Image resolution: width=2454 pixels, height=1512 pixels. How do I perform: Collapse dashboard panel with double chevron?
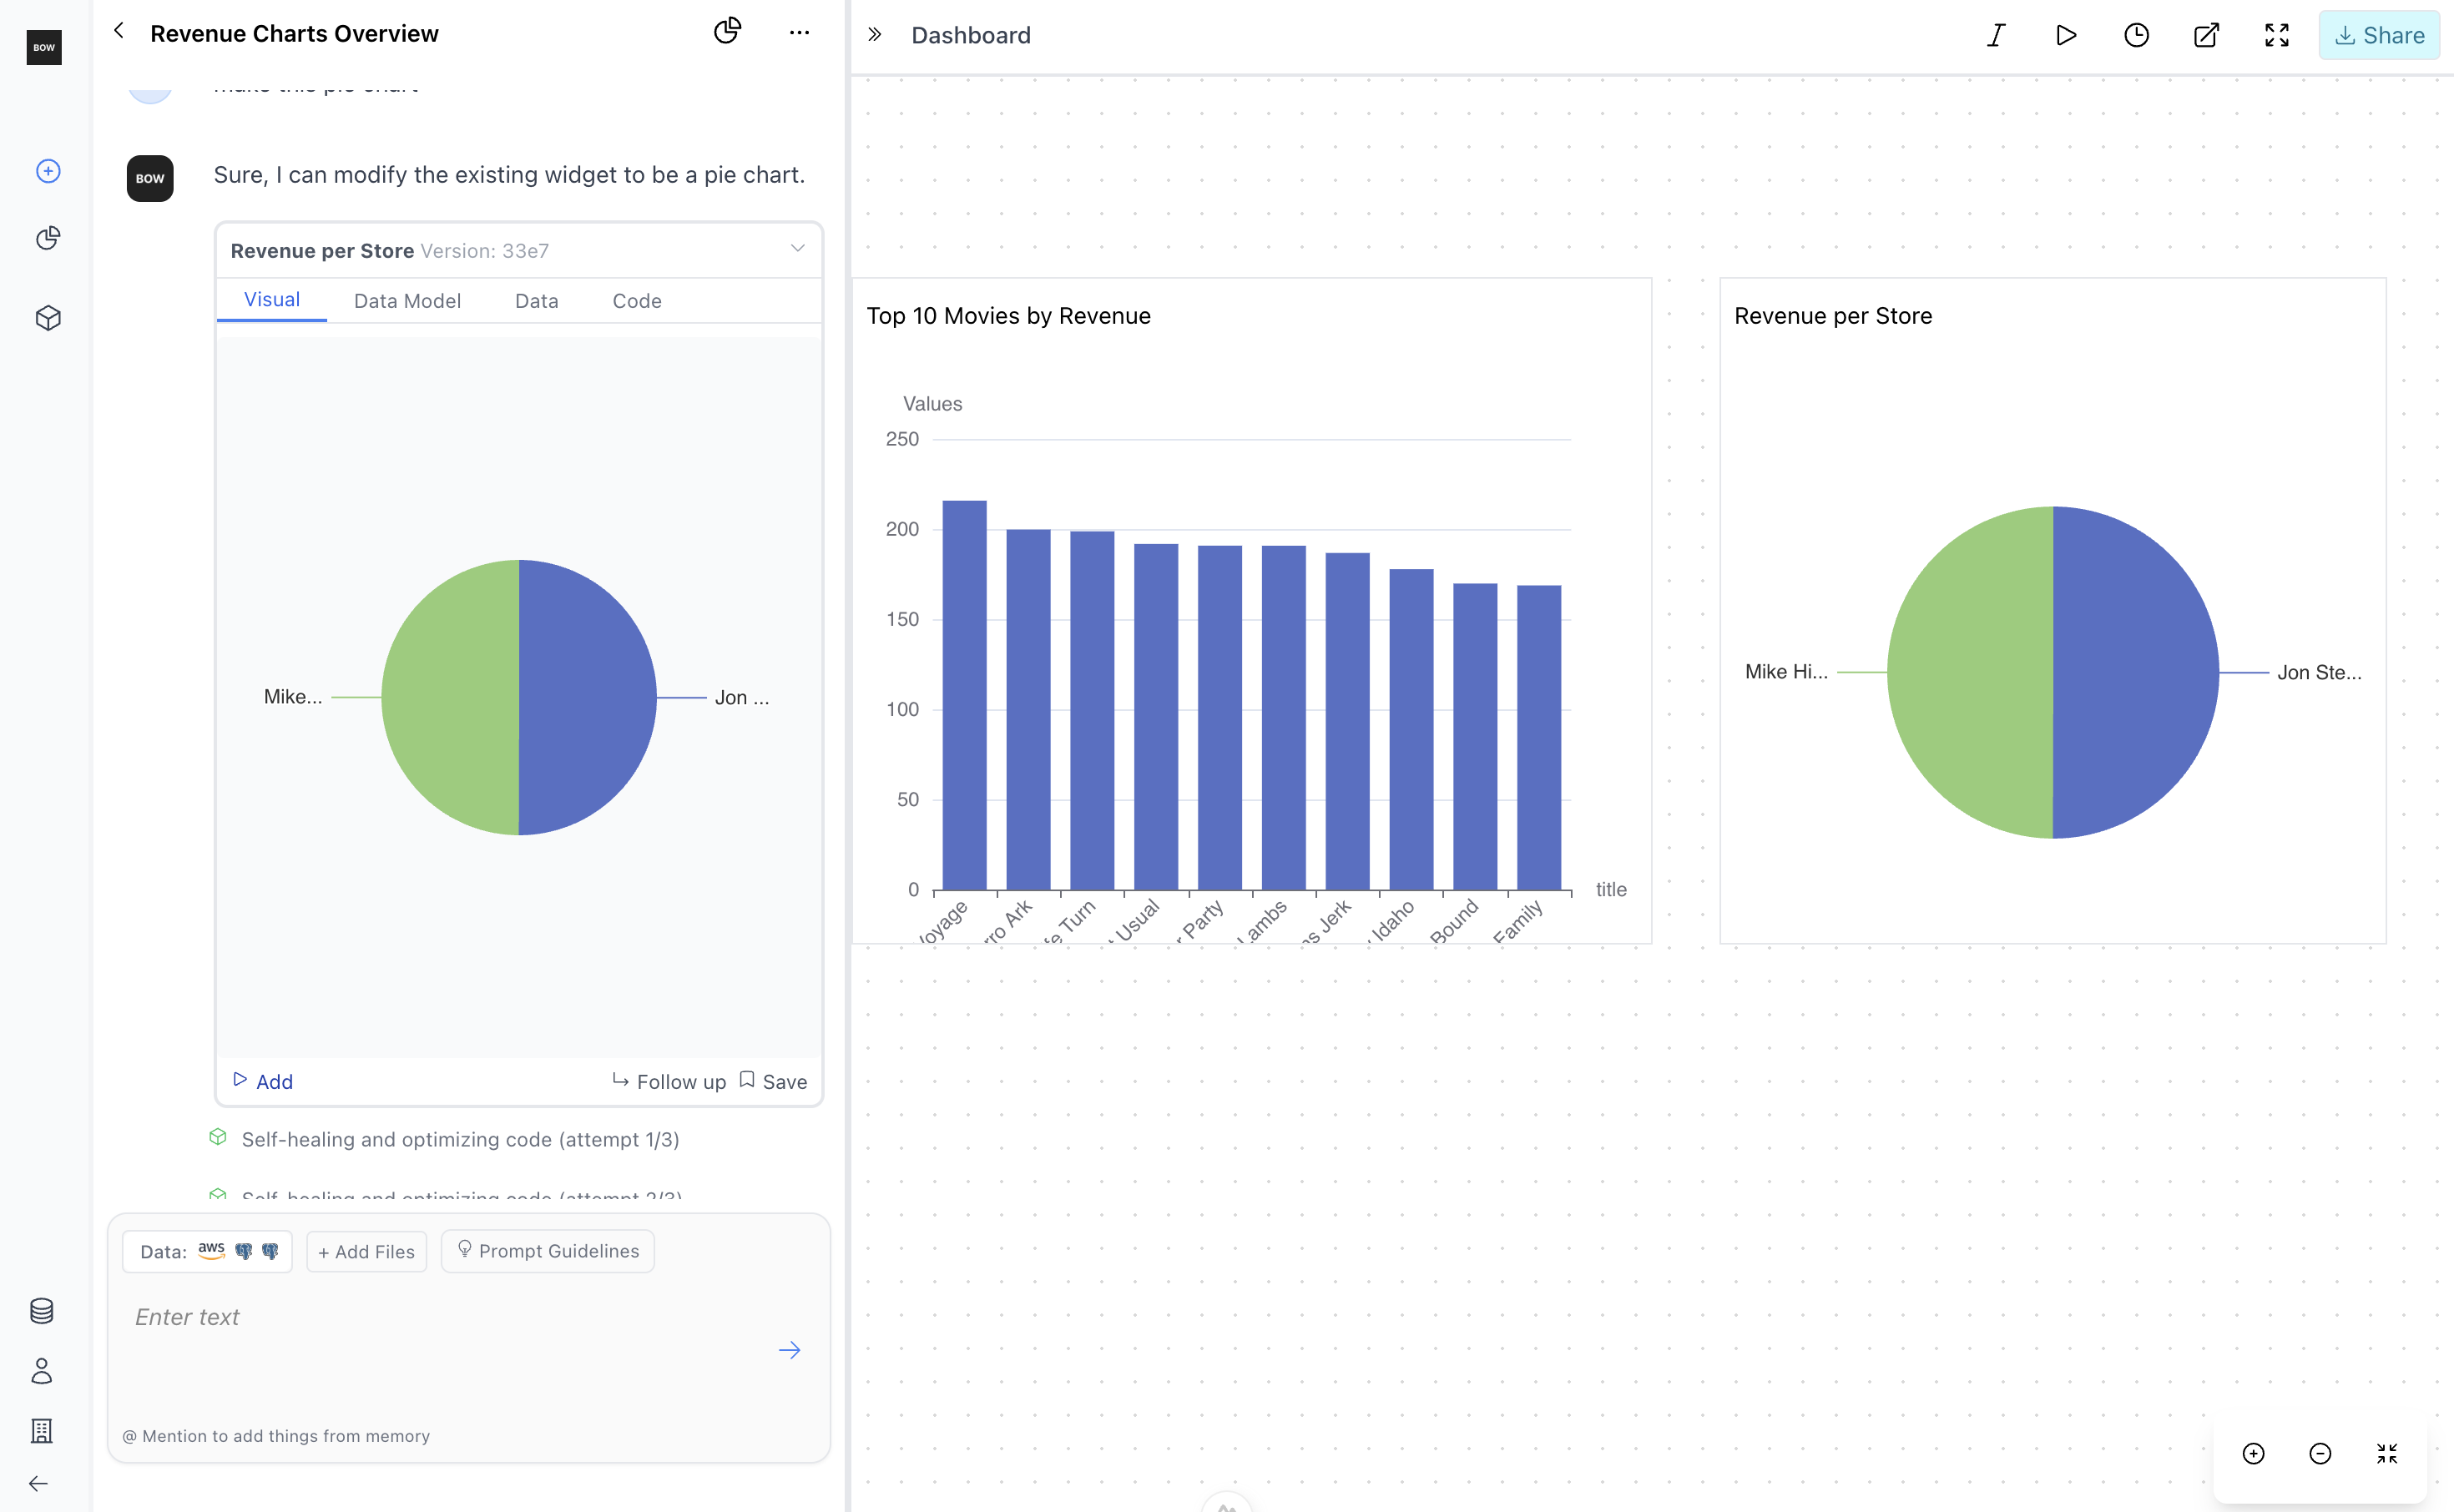875,35
